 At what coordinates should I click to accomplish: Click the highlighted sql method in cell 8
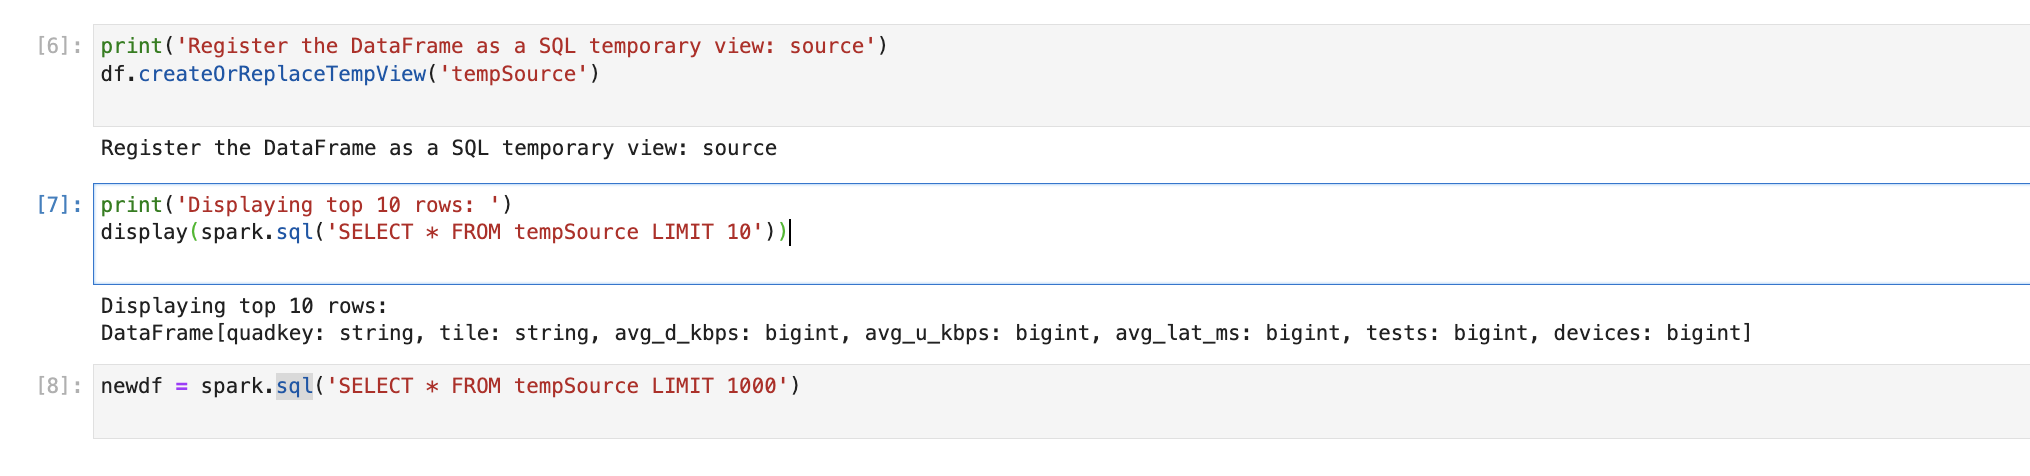point(294,386)
